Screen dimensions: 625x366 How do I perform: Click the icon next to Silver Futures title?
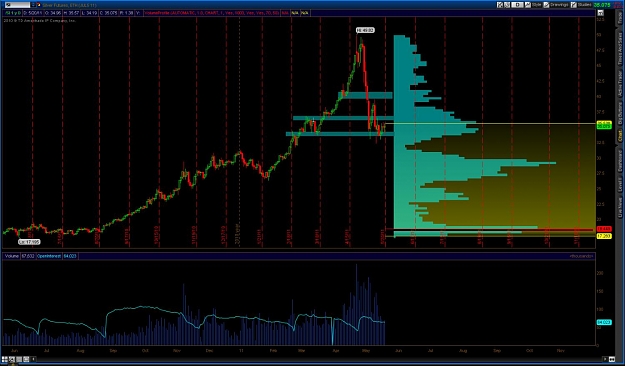click(38, 5)
